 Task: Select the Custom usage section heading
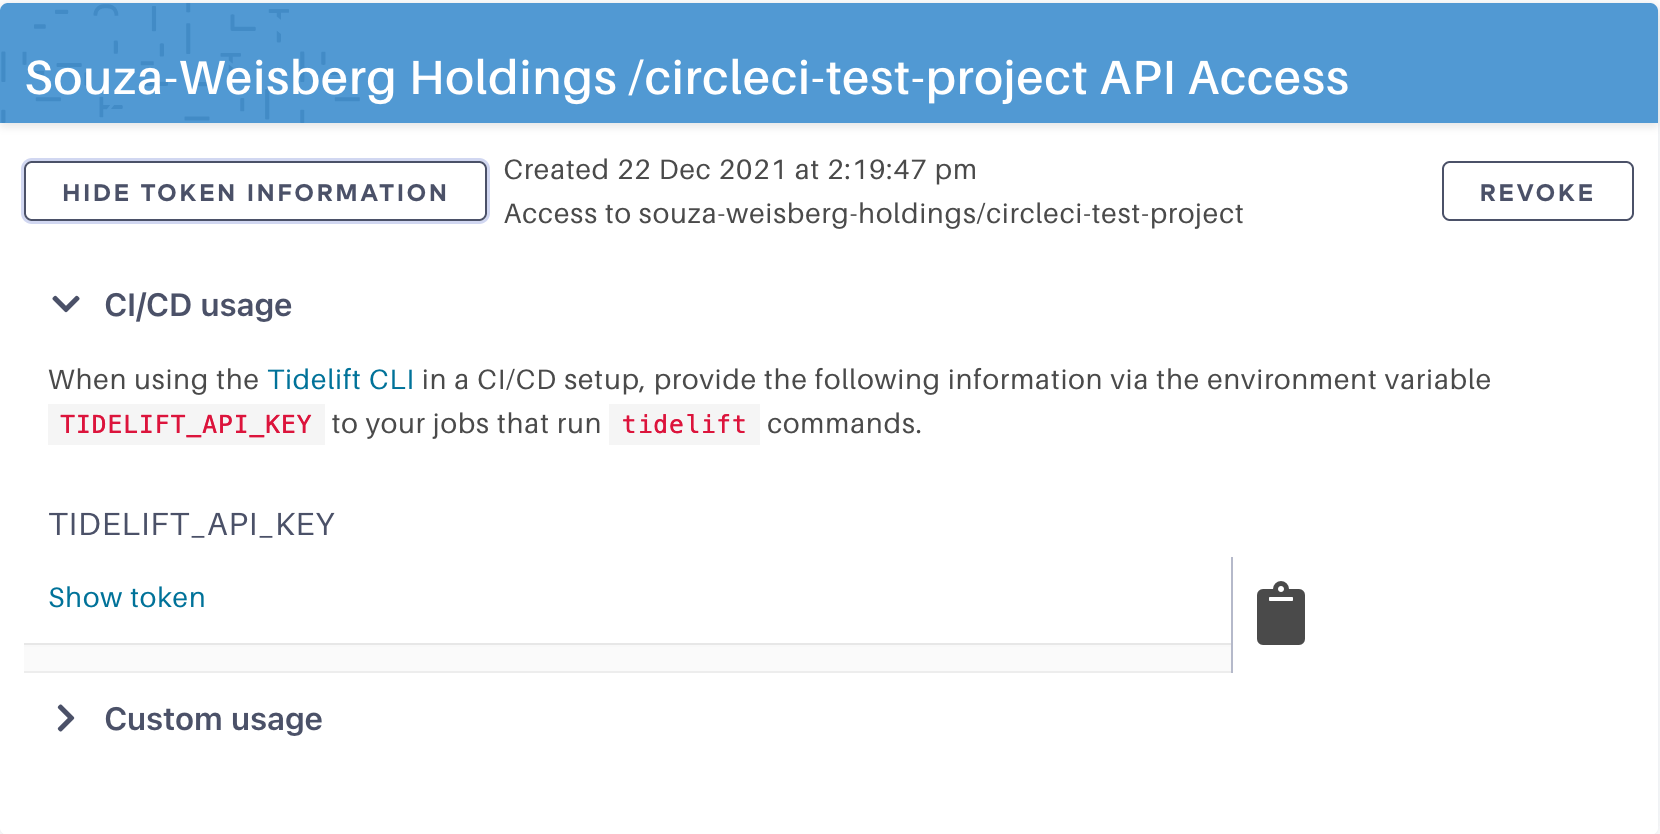pyautogui.click(x=213, y=719)
